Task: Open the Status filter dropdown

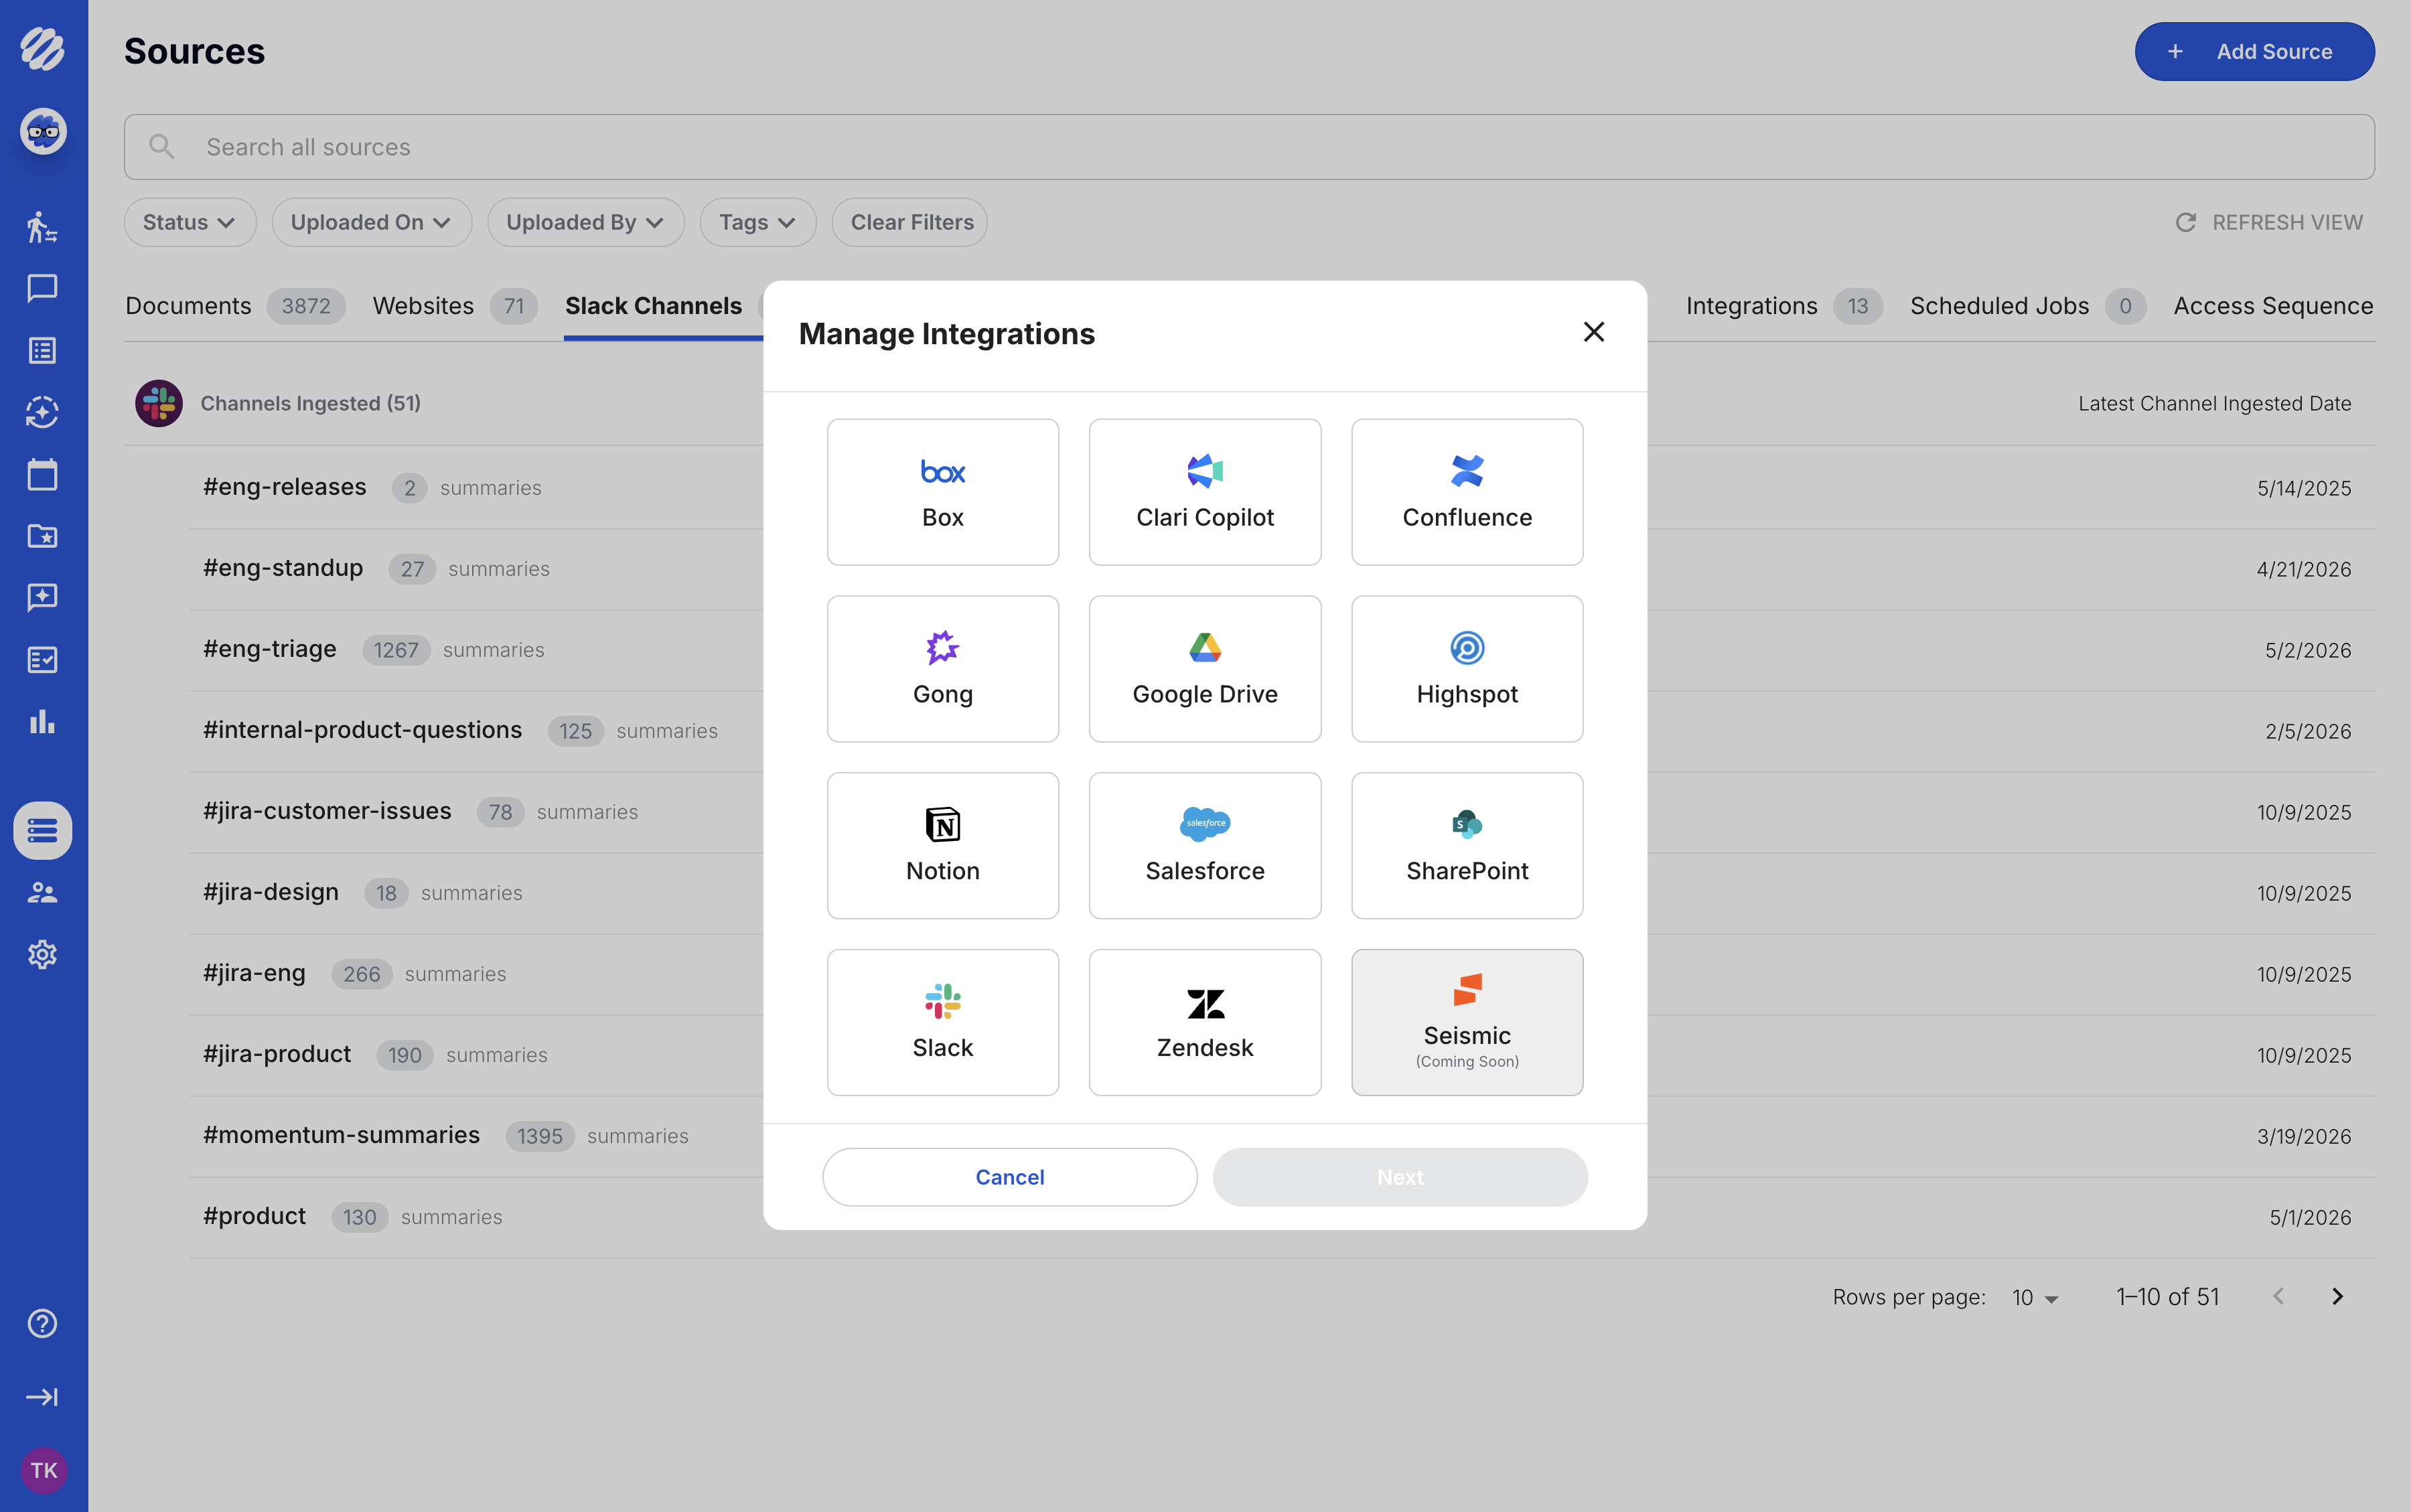Action: click(x=189, y=222)
